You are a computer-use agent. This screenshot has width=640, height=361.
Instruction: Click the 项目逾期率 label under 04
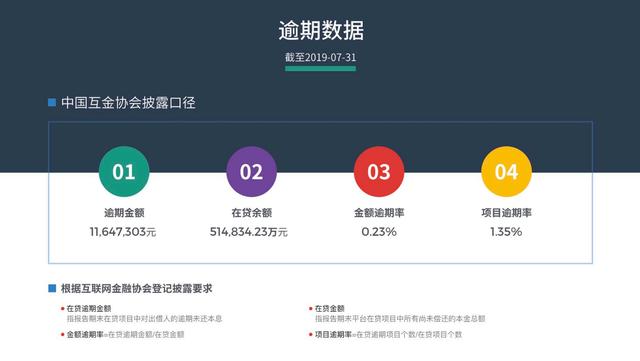507,213
